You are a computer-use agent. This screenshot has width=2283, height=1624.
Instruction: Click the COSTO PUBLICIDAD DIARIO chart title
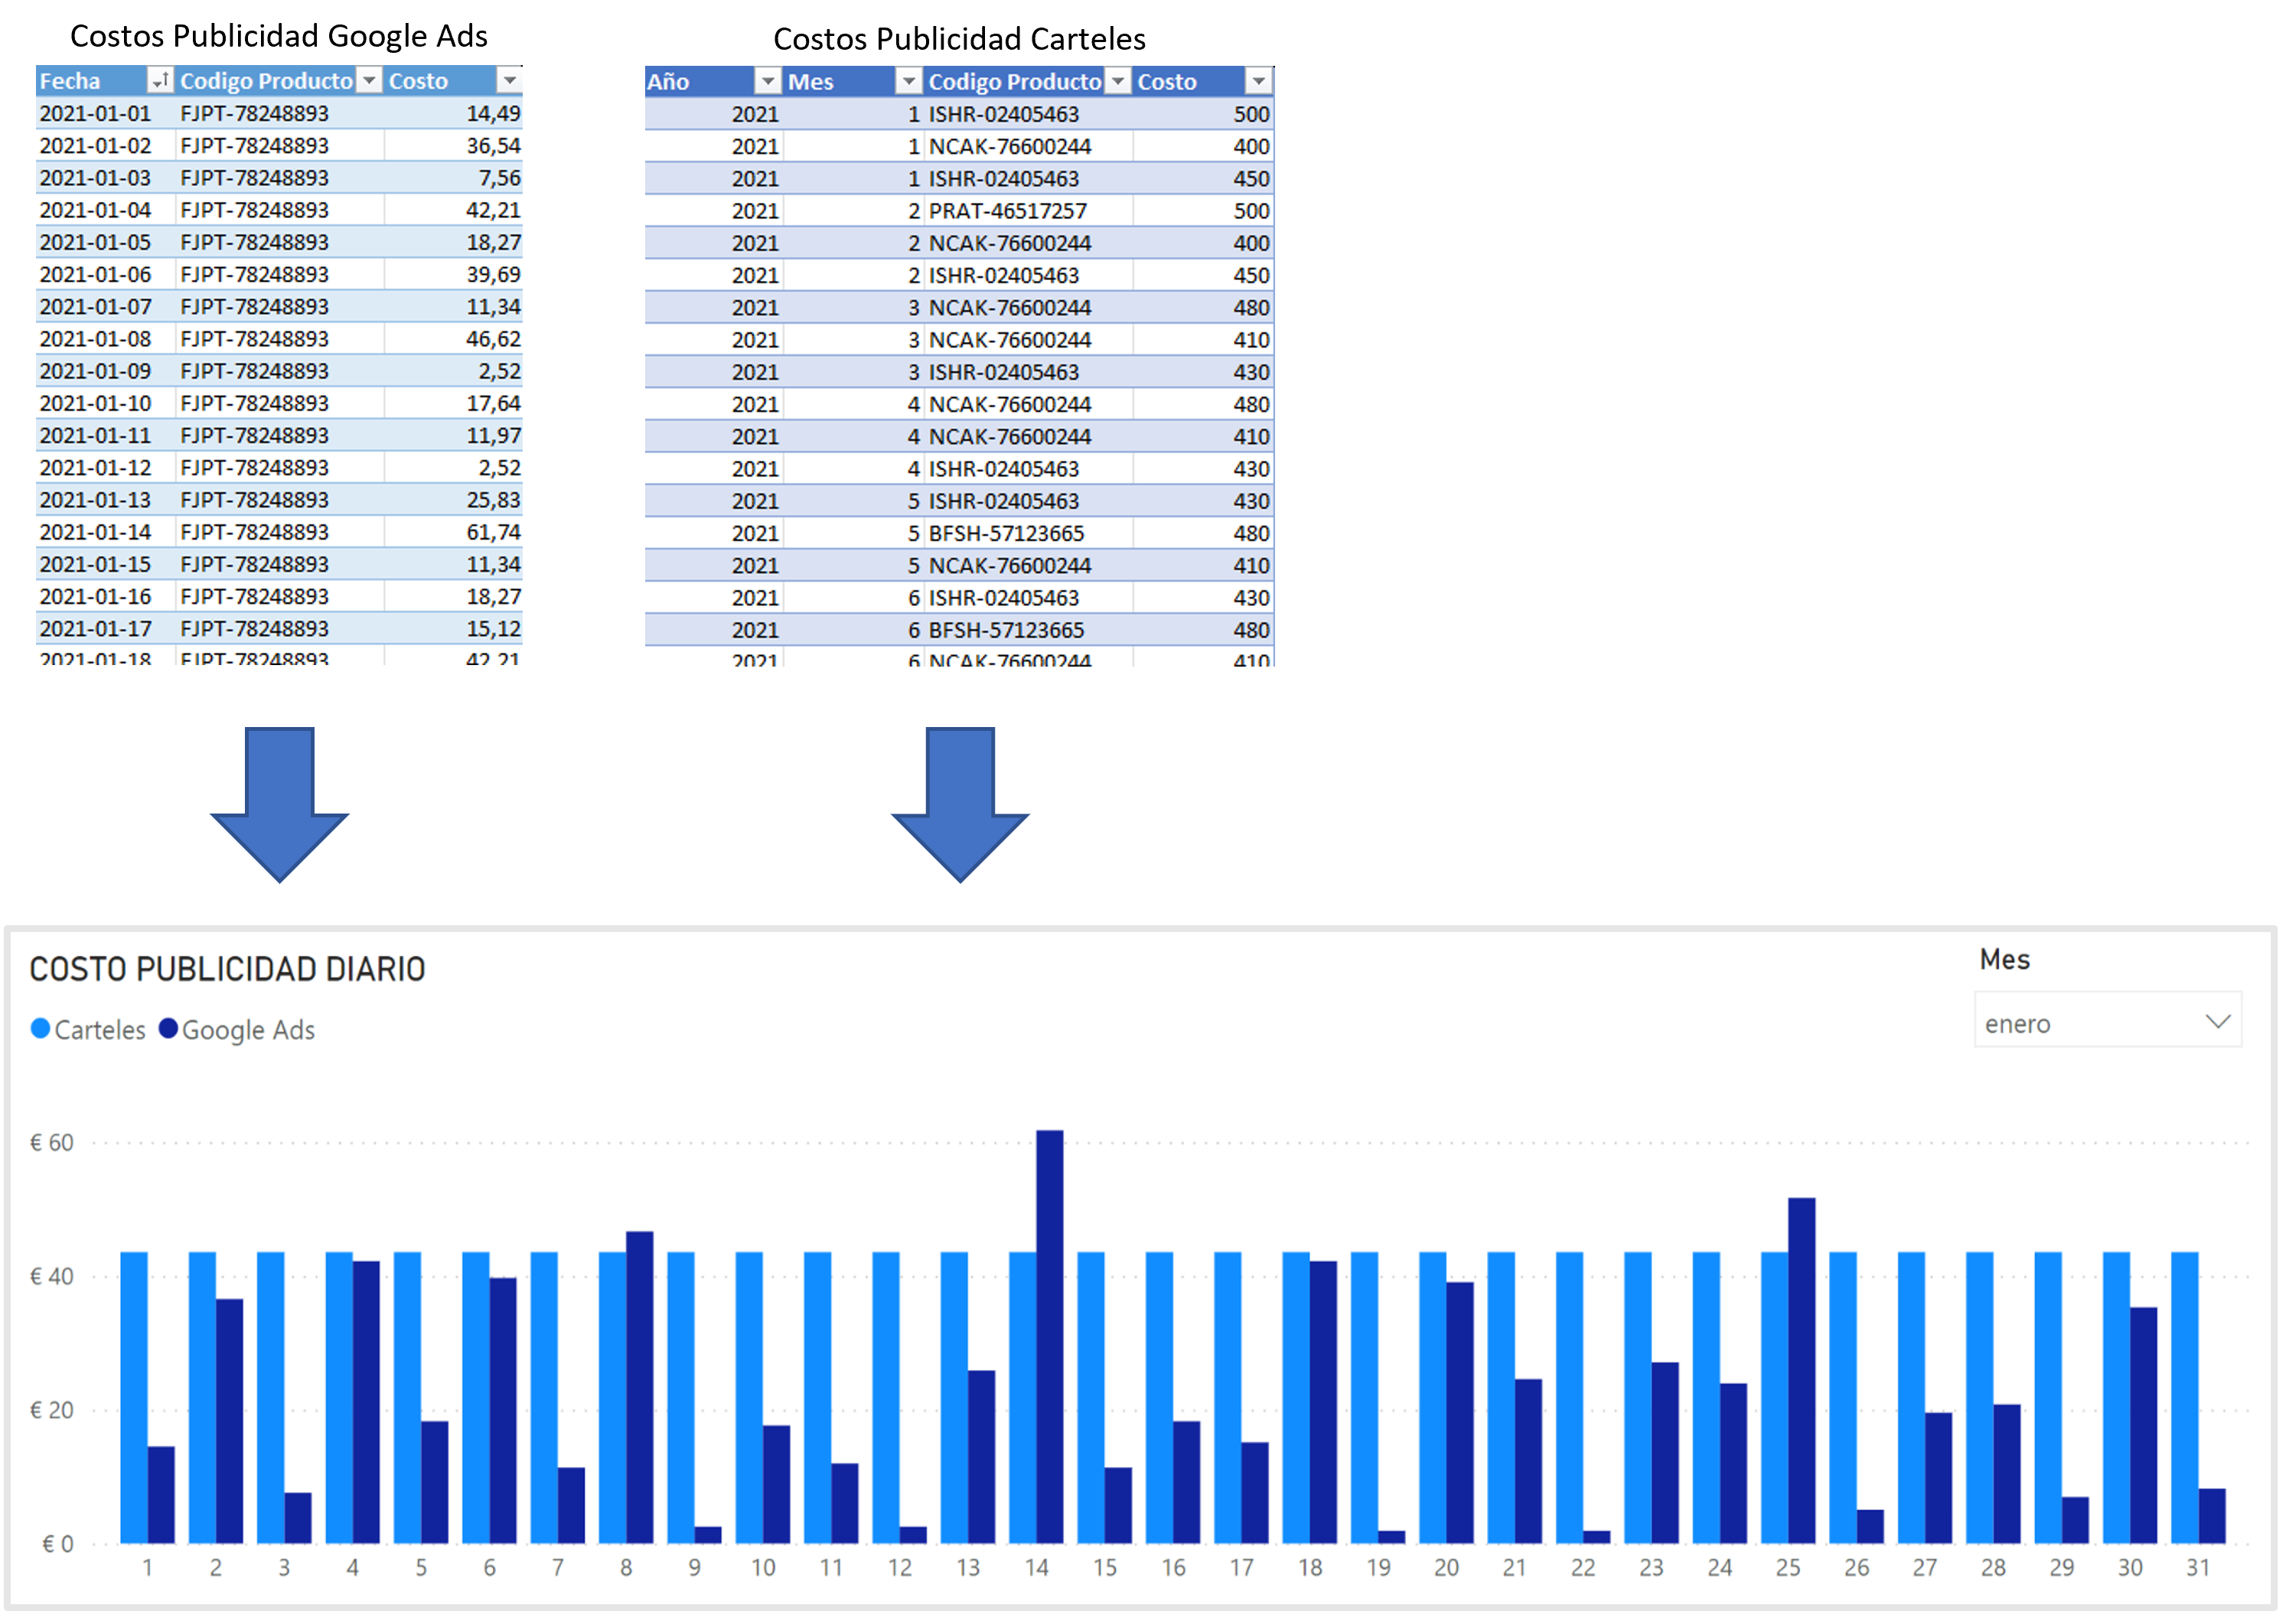click(x=227, y=969)
